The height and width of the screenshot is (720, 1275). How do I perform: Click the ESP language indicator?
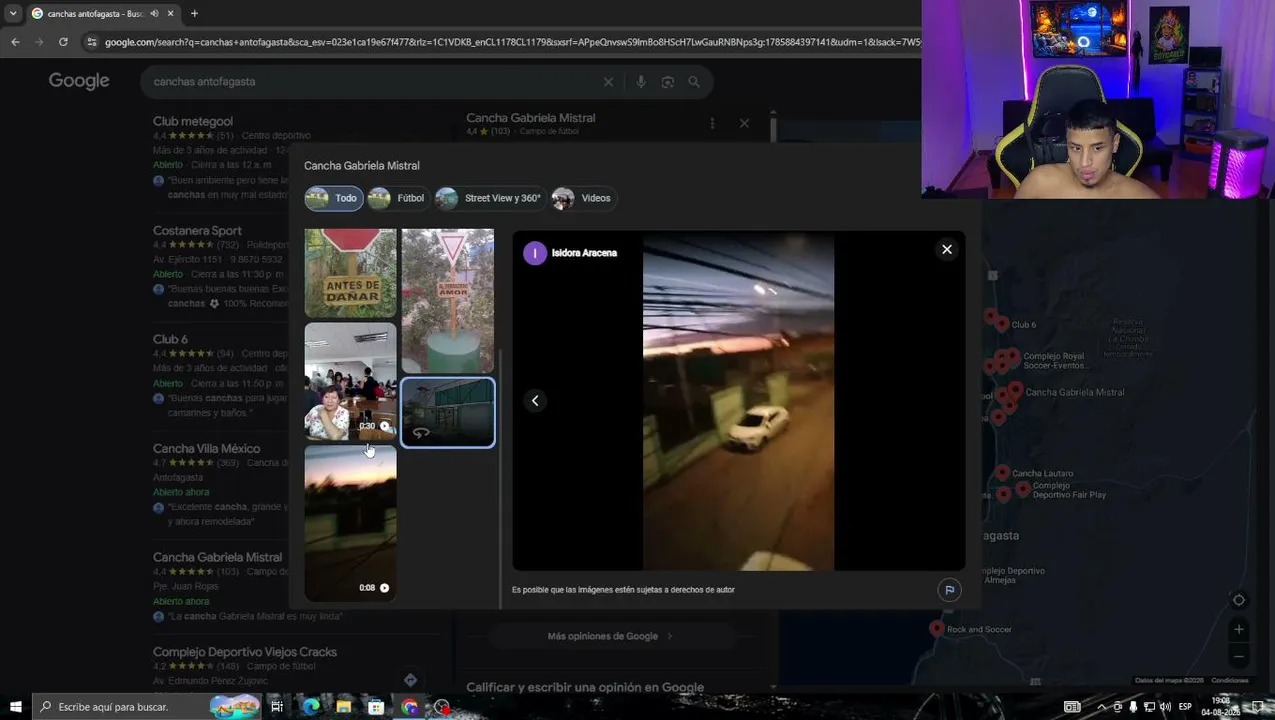click(x=1185, y=707)
